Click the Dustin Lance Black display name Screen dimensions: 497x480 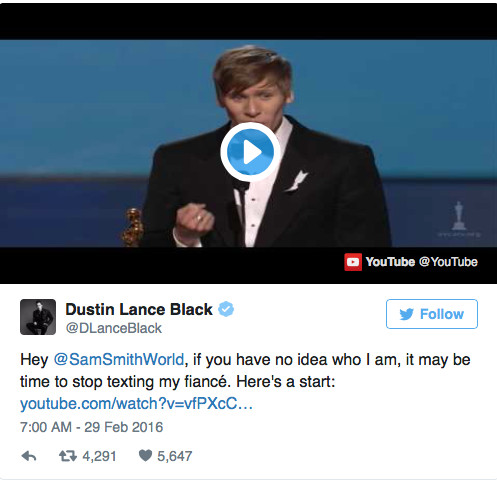139,309
